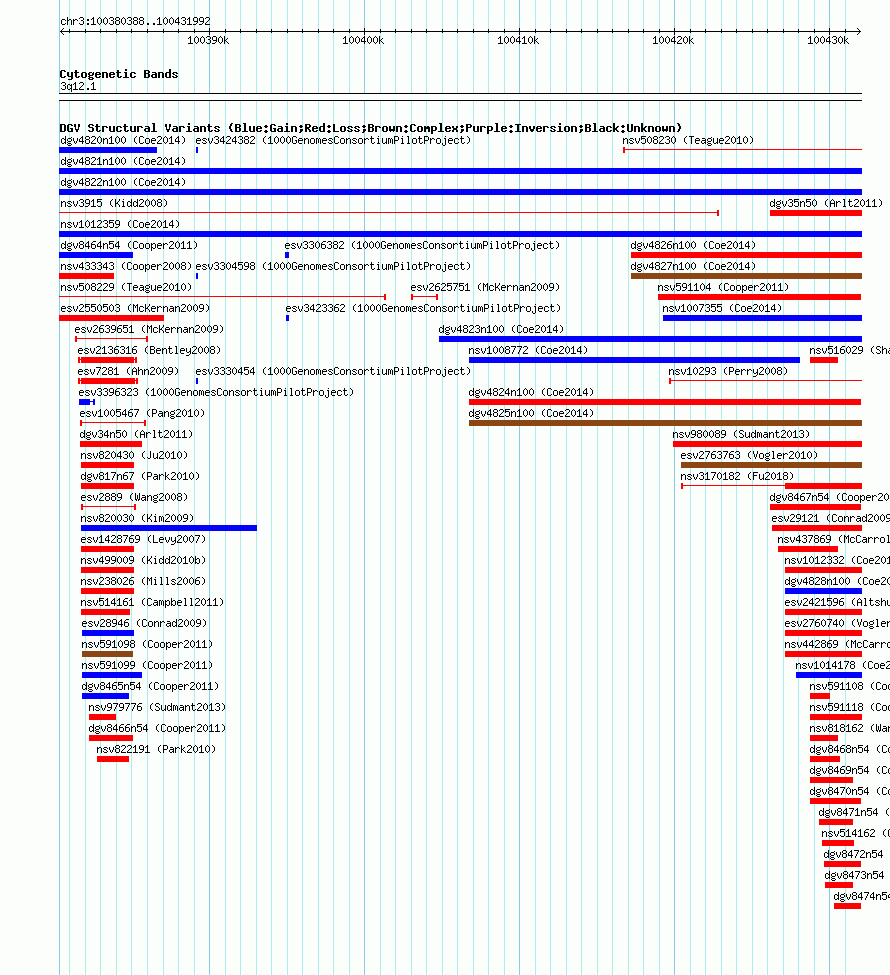Click nsv1008772 (Coe2014) label
Screen dimensions: 890x975
coord(527,351)
